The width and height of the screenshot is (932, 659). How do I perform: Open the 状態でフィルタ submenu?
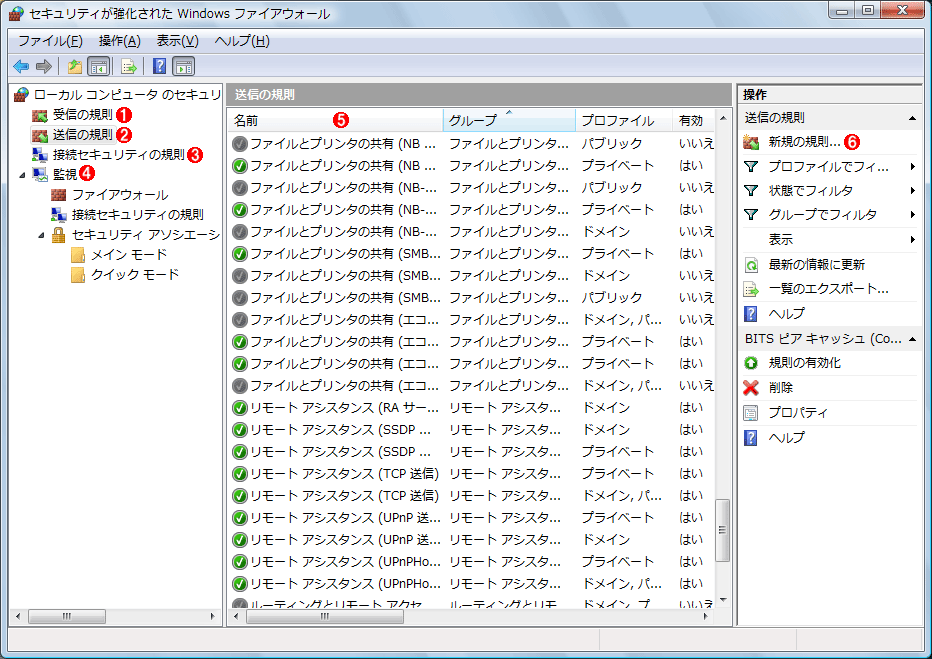[829, 191]
